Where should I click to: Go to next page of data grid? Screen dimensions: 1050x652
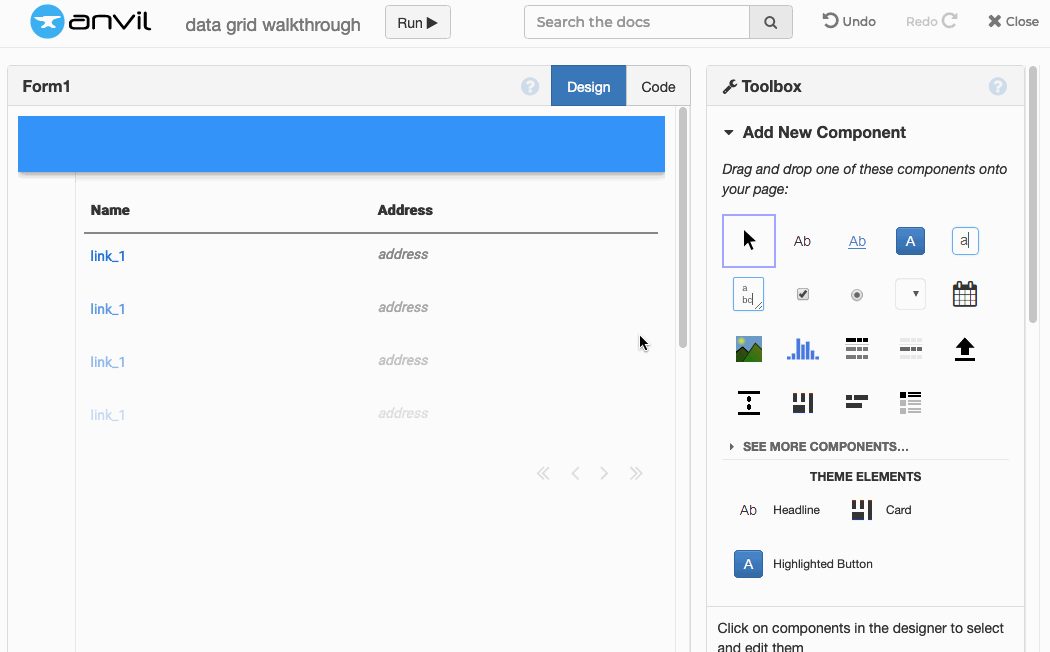604,474
